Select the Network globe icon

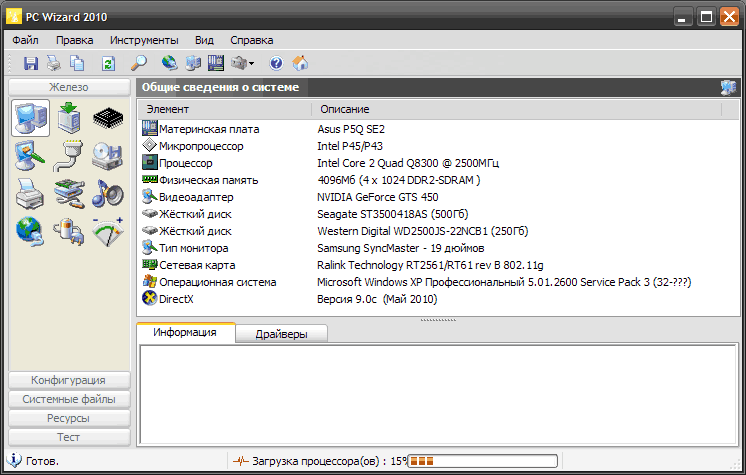pos(29,232)
